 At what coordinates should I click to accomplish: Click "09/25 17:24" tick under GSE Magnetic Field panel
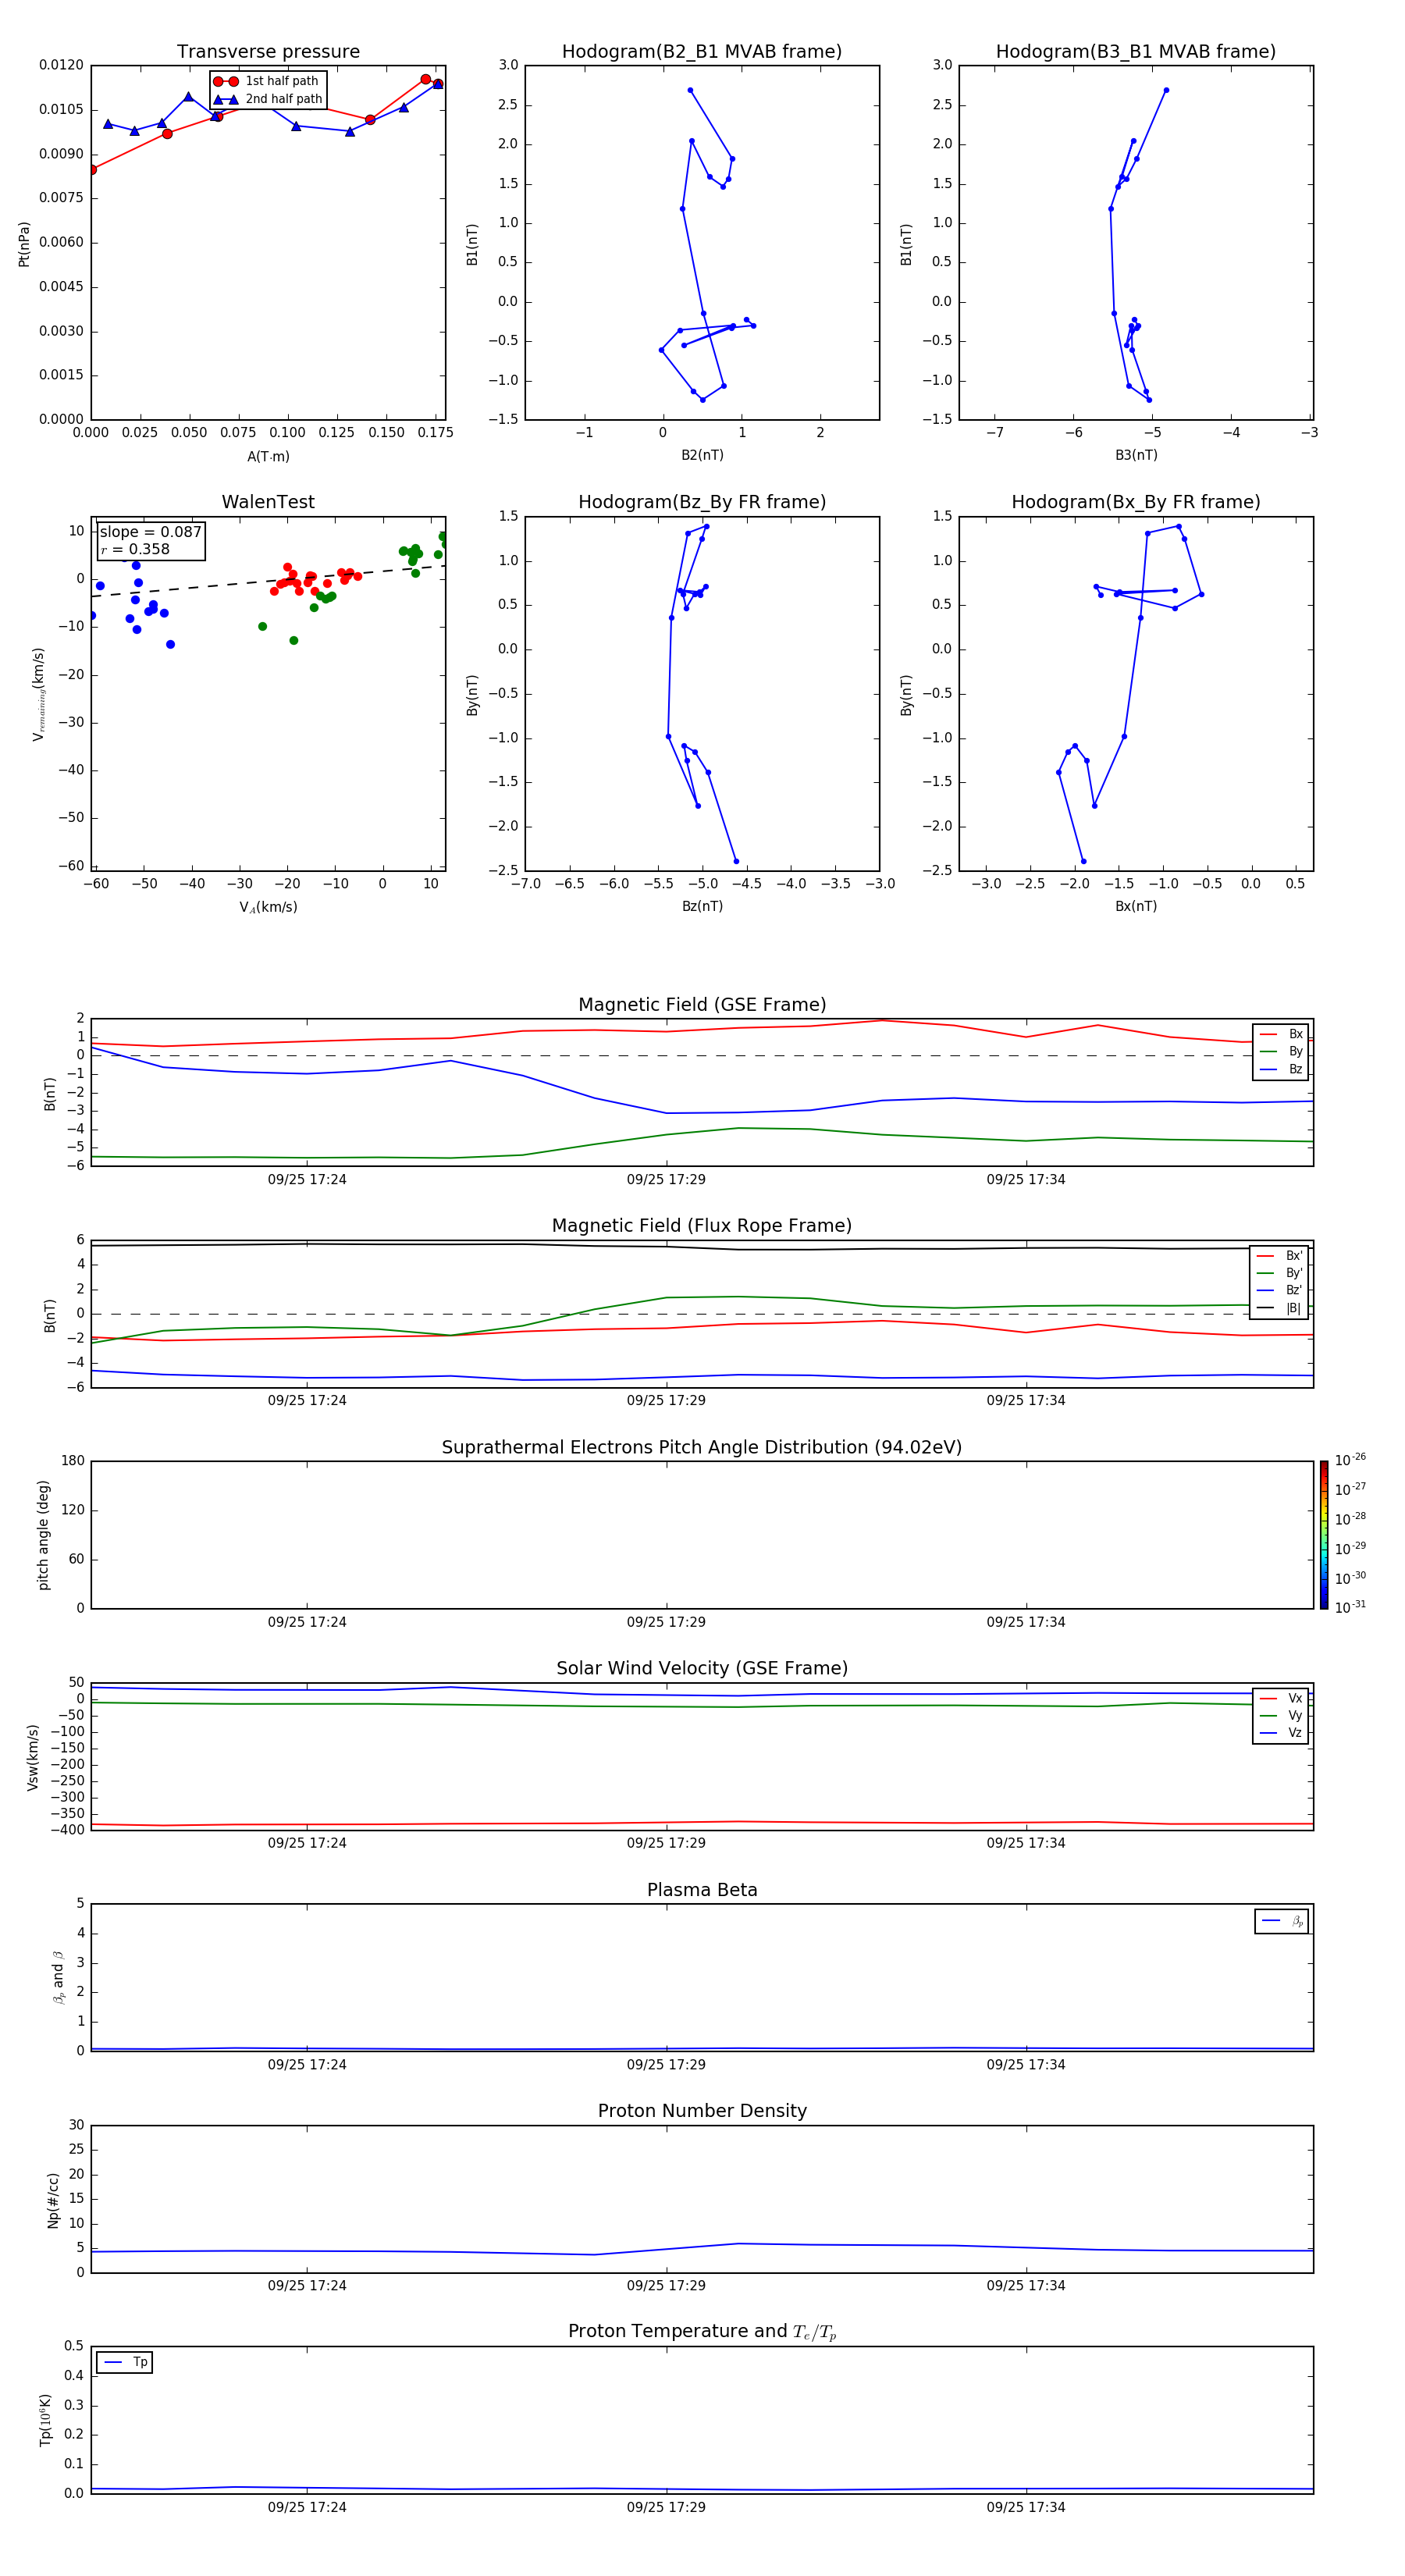tap(307, 1180)
